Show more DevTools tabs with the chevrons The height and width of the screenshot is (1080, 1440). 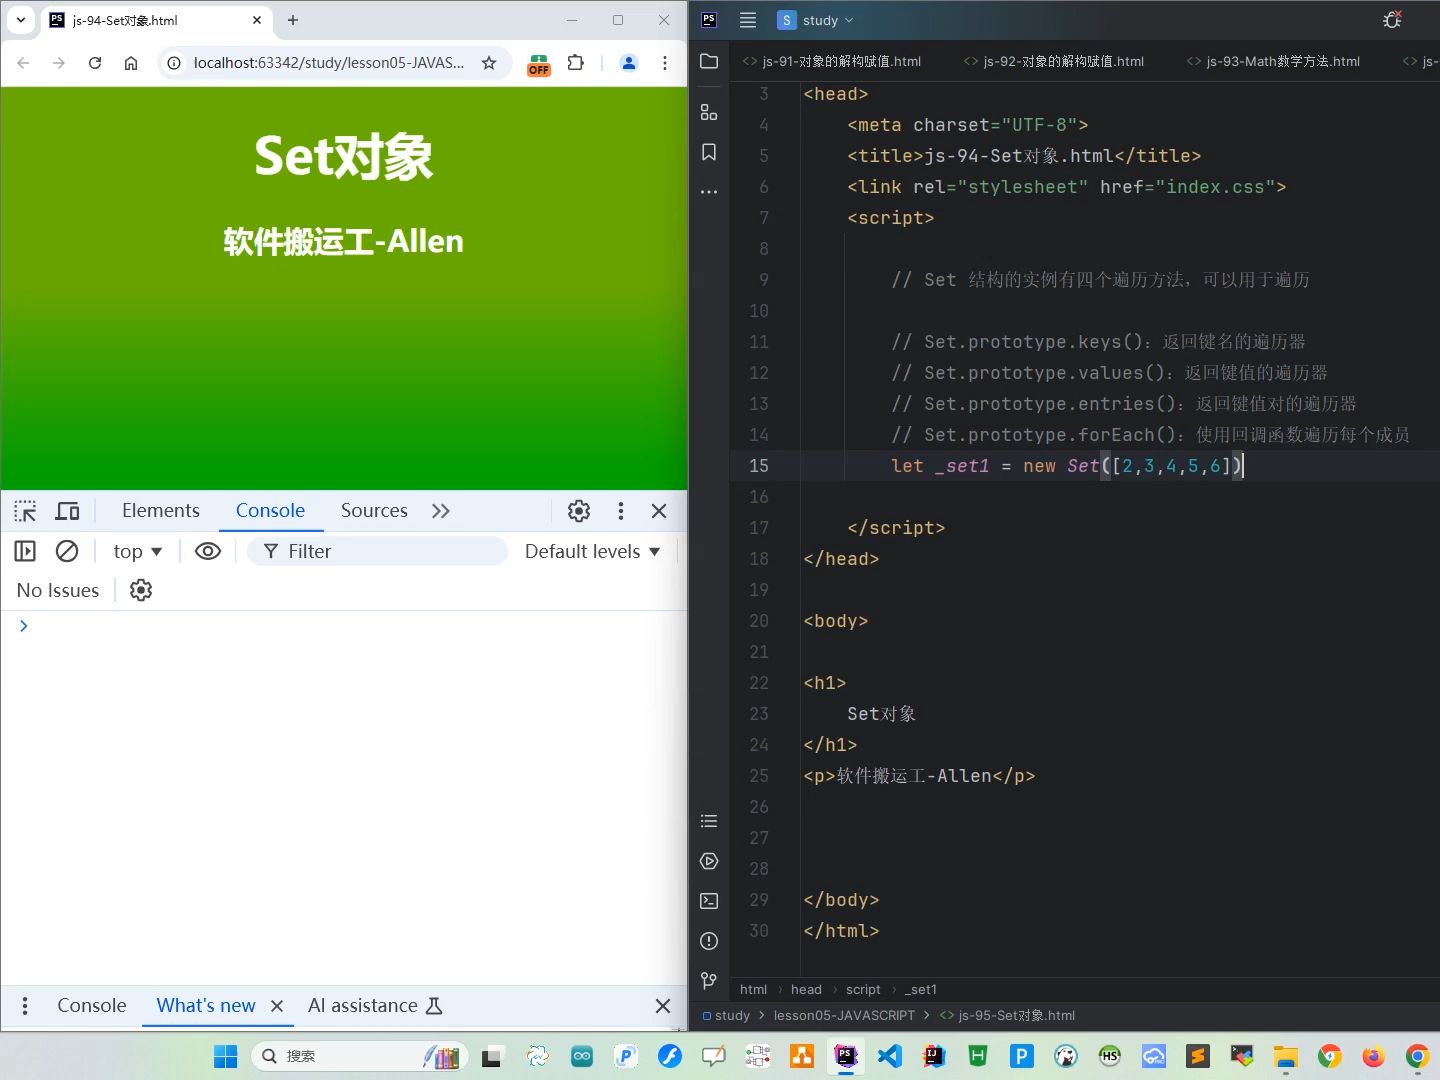(441, 511)
